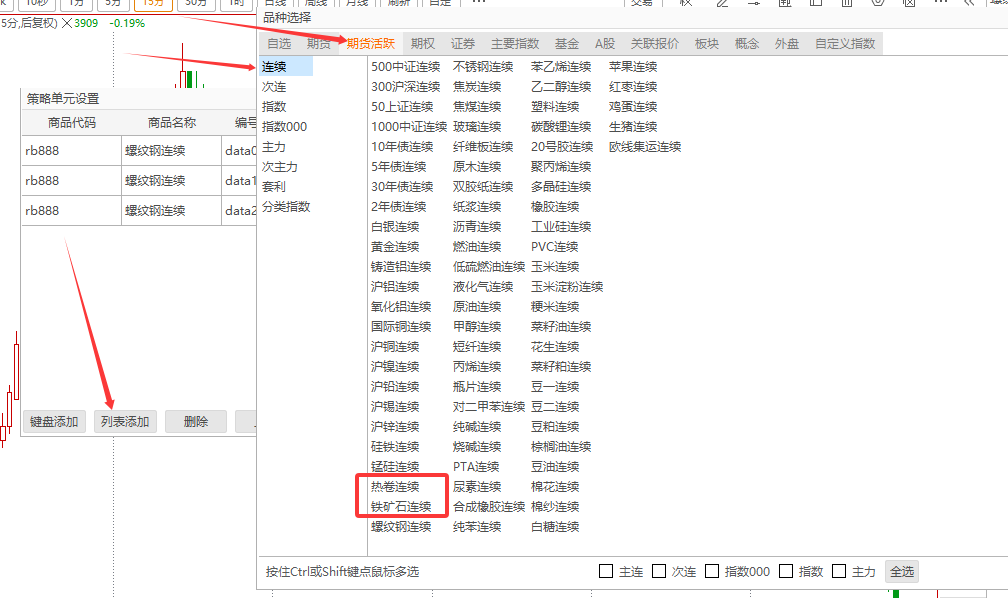
Task: Open the 自定义指数 tab
Action: 845,44
